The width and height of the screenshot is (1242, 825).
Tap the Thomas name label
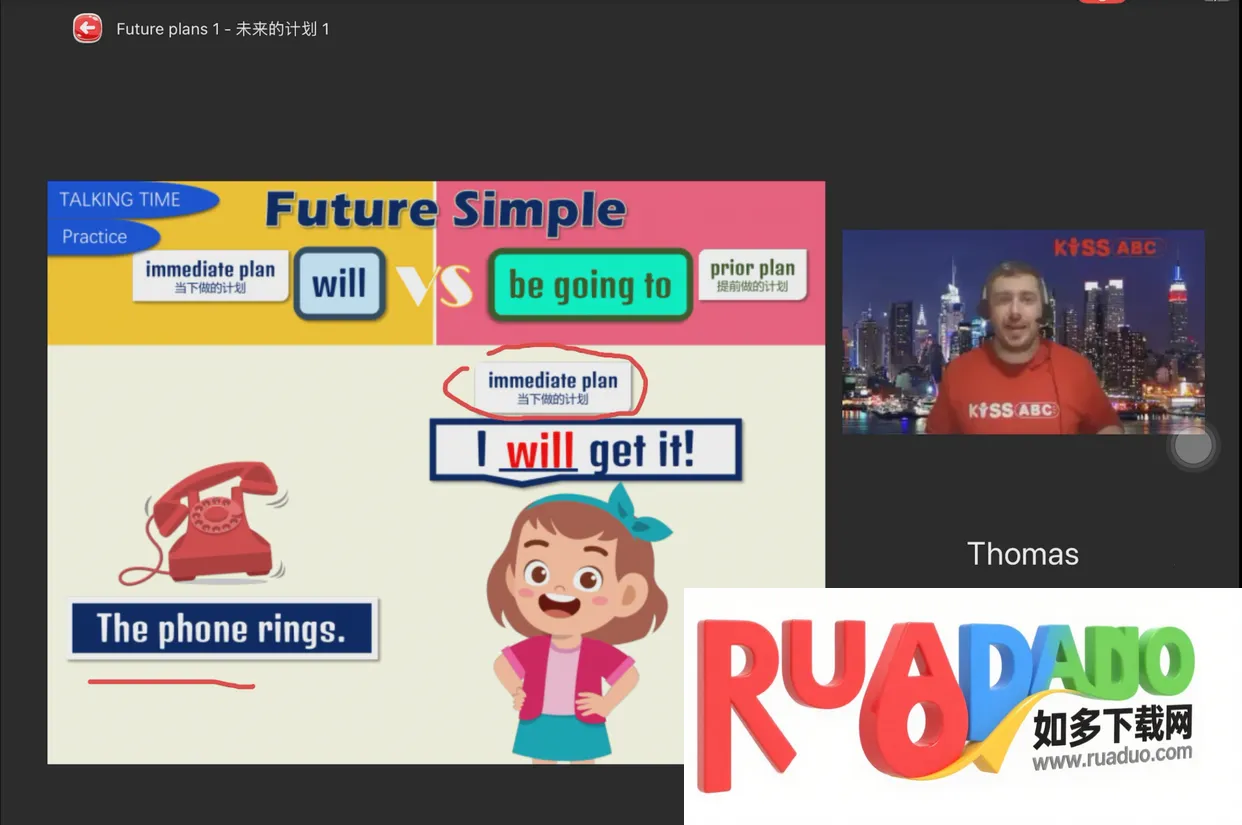click(x=1023, y=554)
